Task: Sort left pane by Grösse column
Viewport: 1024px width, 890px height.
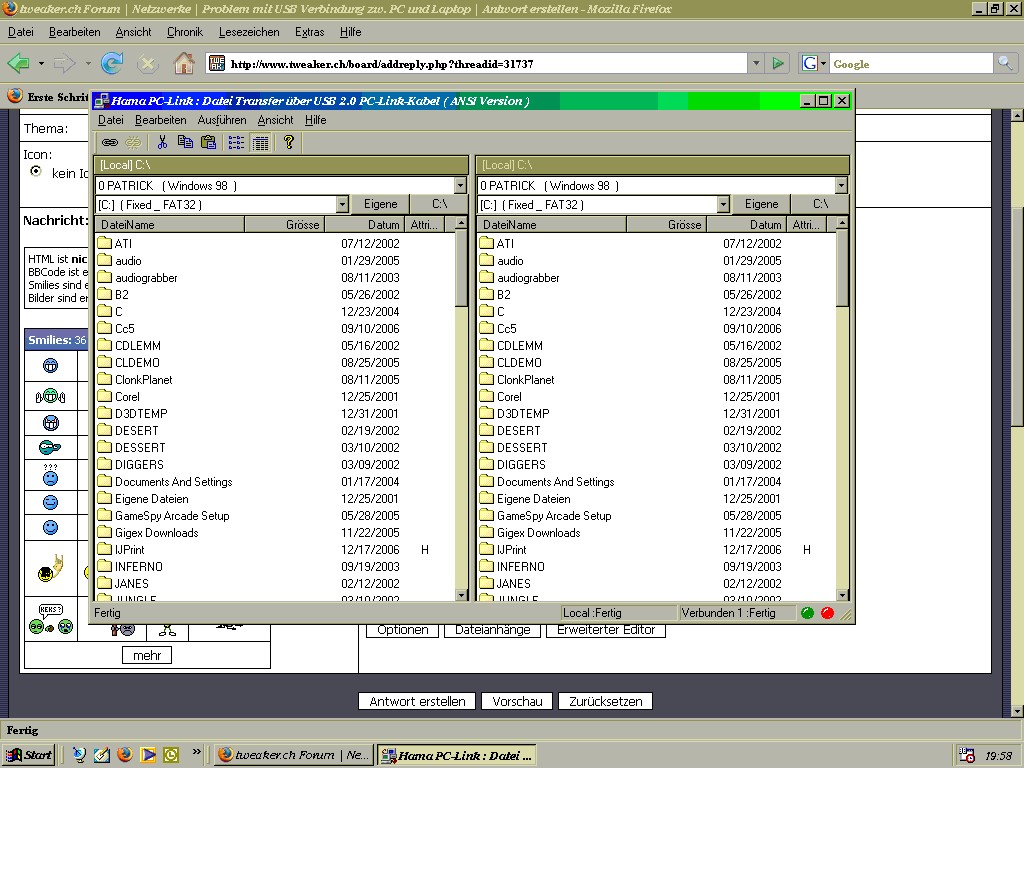Action: pos(284,225)
